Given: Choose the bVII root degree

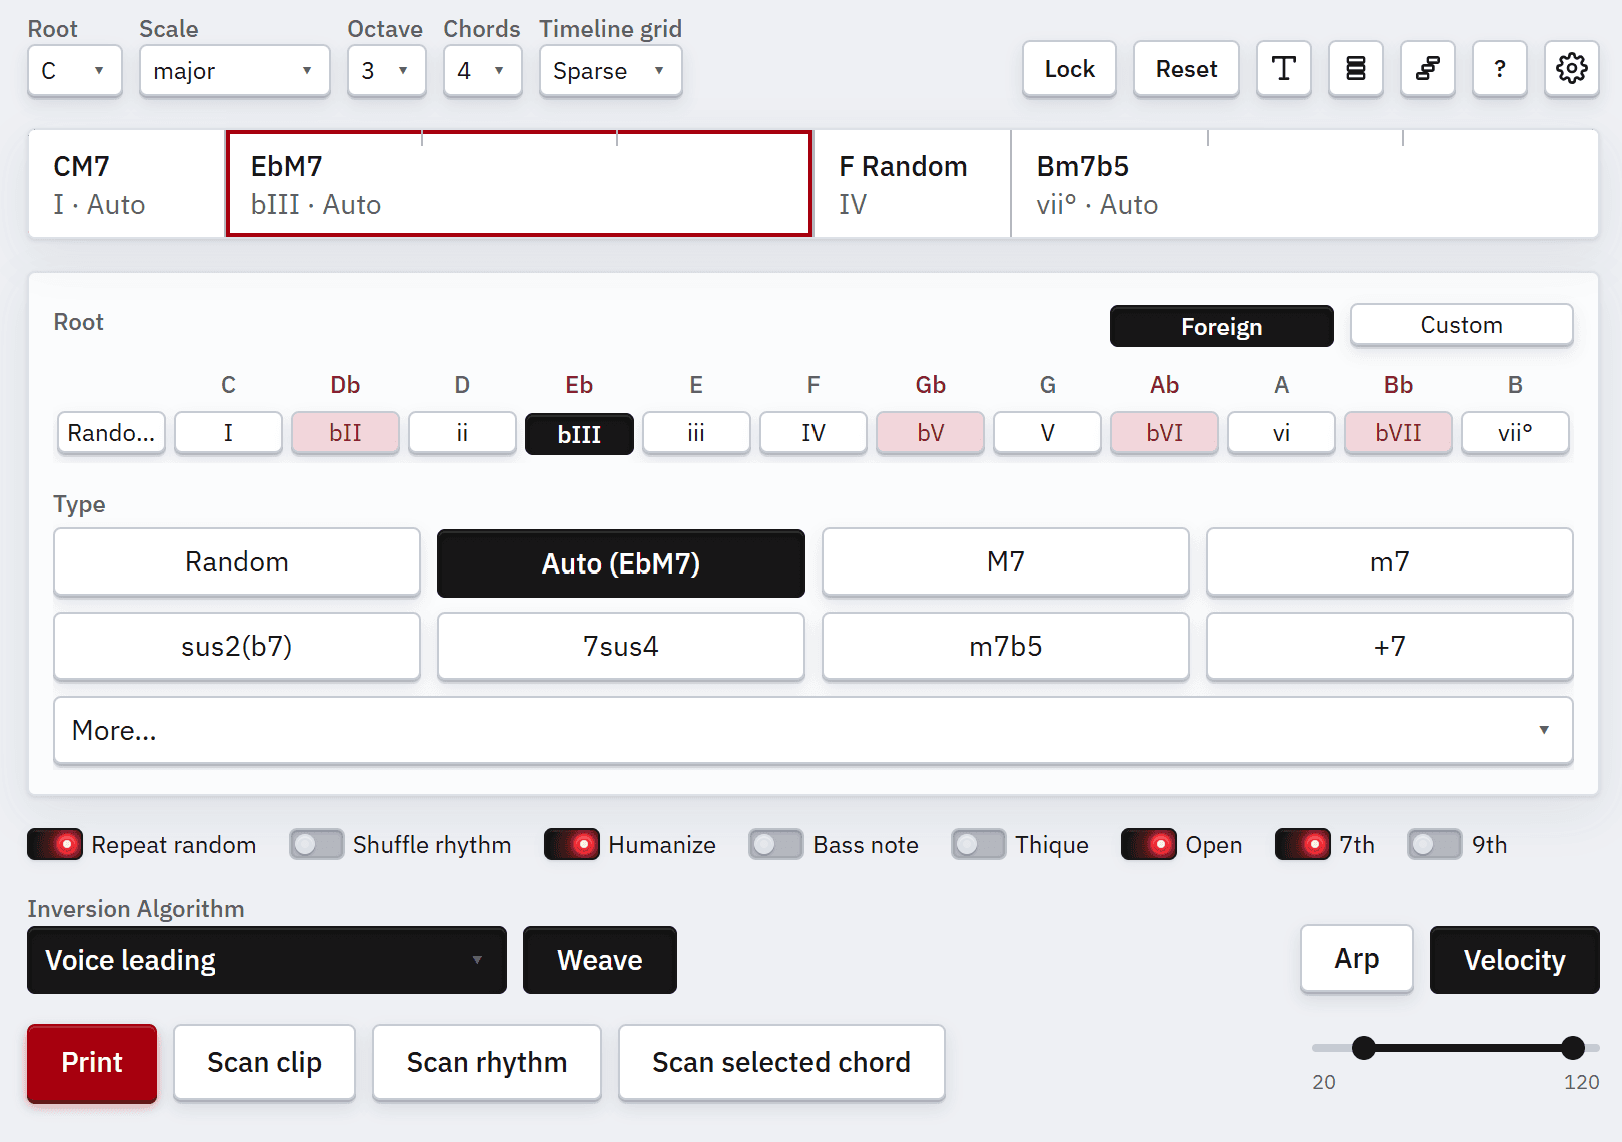Looking at the screenshot, I should 1398,433.
